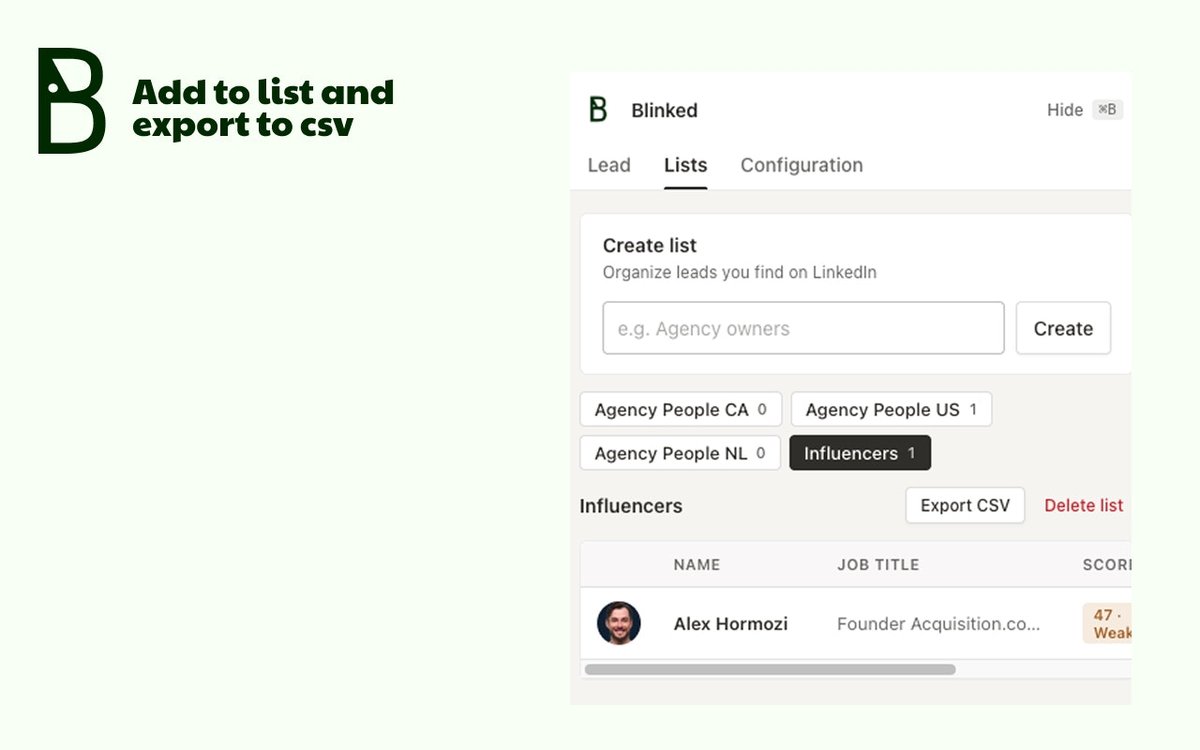1200x750 pixels.
Task: Go to the Configuration tab
Action: tap(801, 165)
